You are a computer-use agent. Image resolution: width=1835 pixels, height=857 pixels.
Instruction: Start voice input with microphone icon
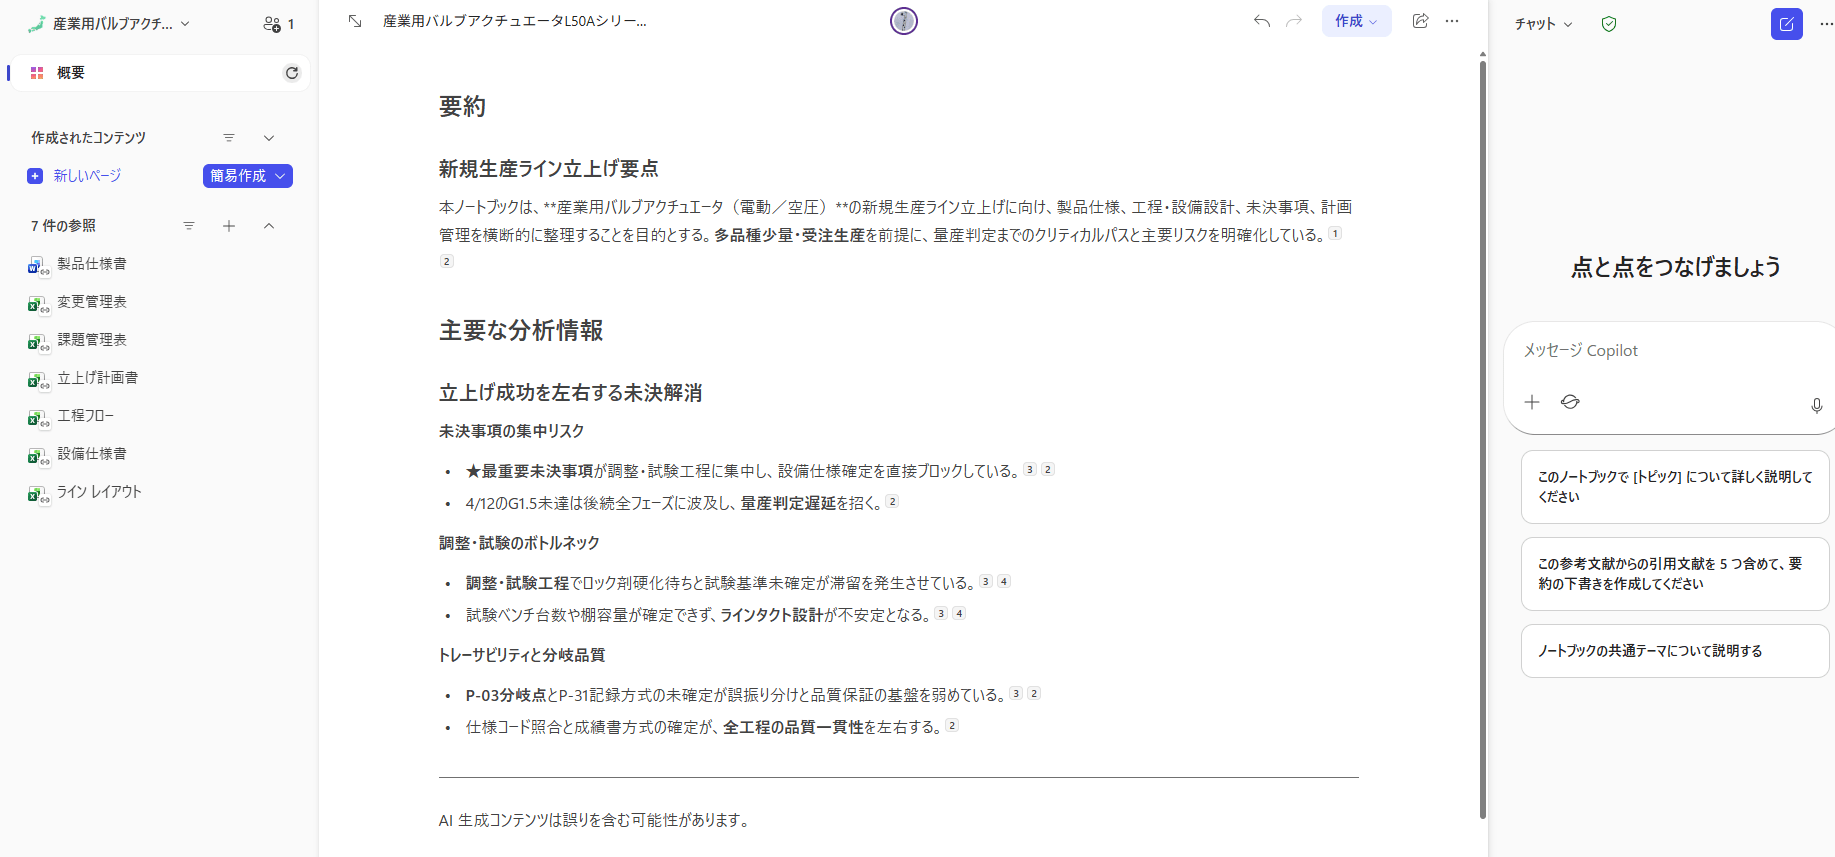coord(1817,405)
